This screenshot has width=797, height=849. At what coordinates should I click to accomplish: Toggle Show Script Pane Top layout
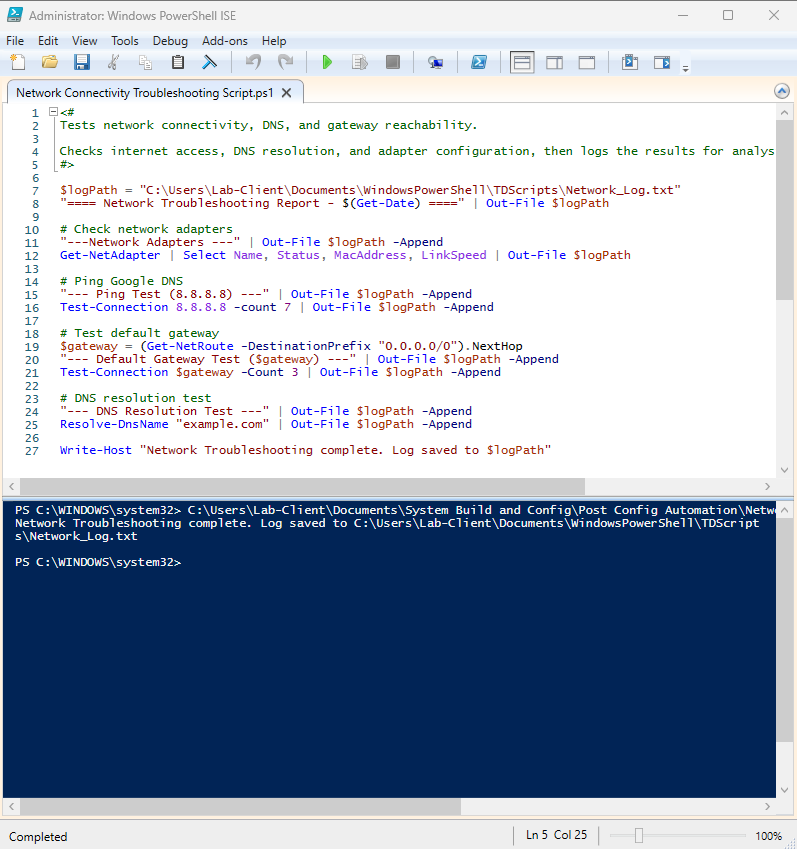click(522, 63)
